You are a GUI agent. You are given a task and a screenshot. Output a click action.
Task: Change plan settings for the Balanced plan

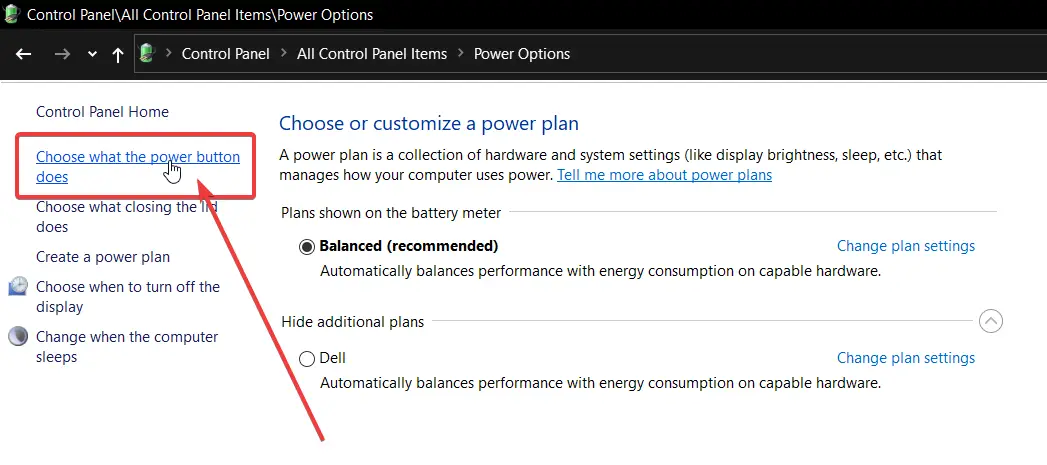906,246
